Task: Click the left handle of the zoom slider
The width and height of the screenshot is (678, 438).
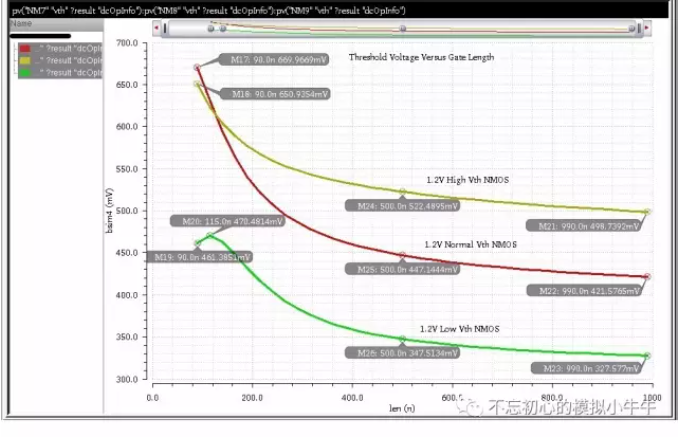Action: tap(165, 29)
